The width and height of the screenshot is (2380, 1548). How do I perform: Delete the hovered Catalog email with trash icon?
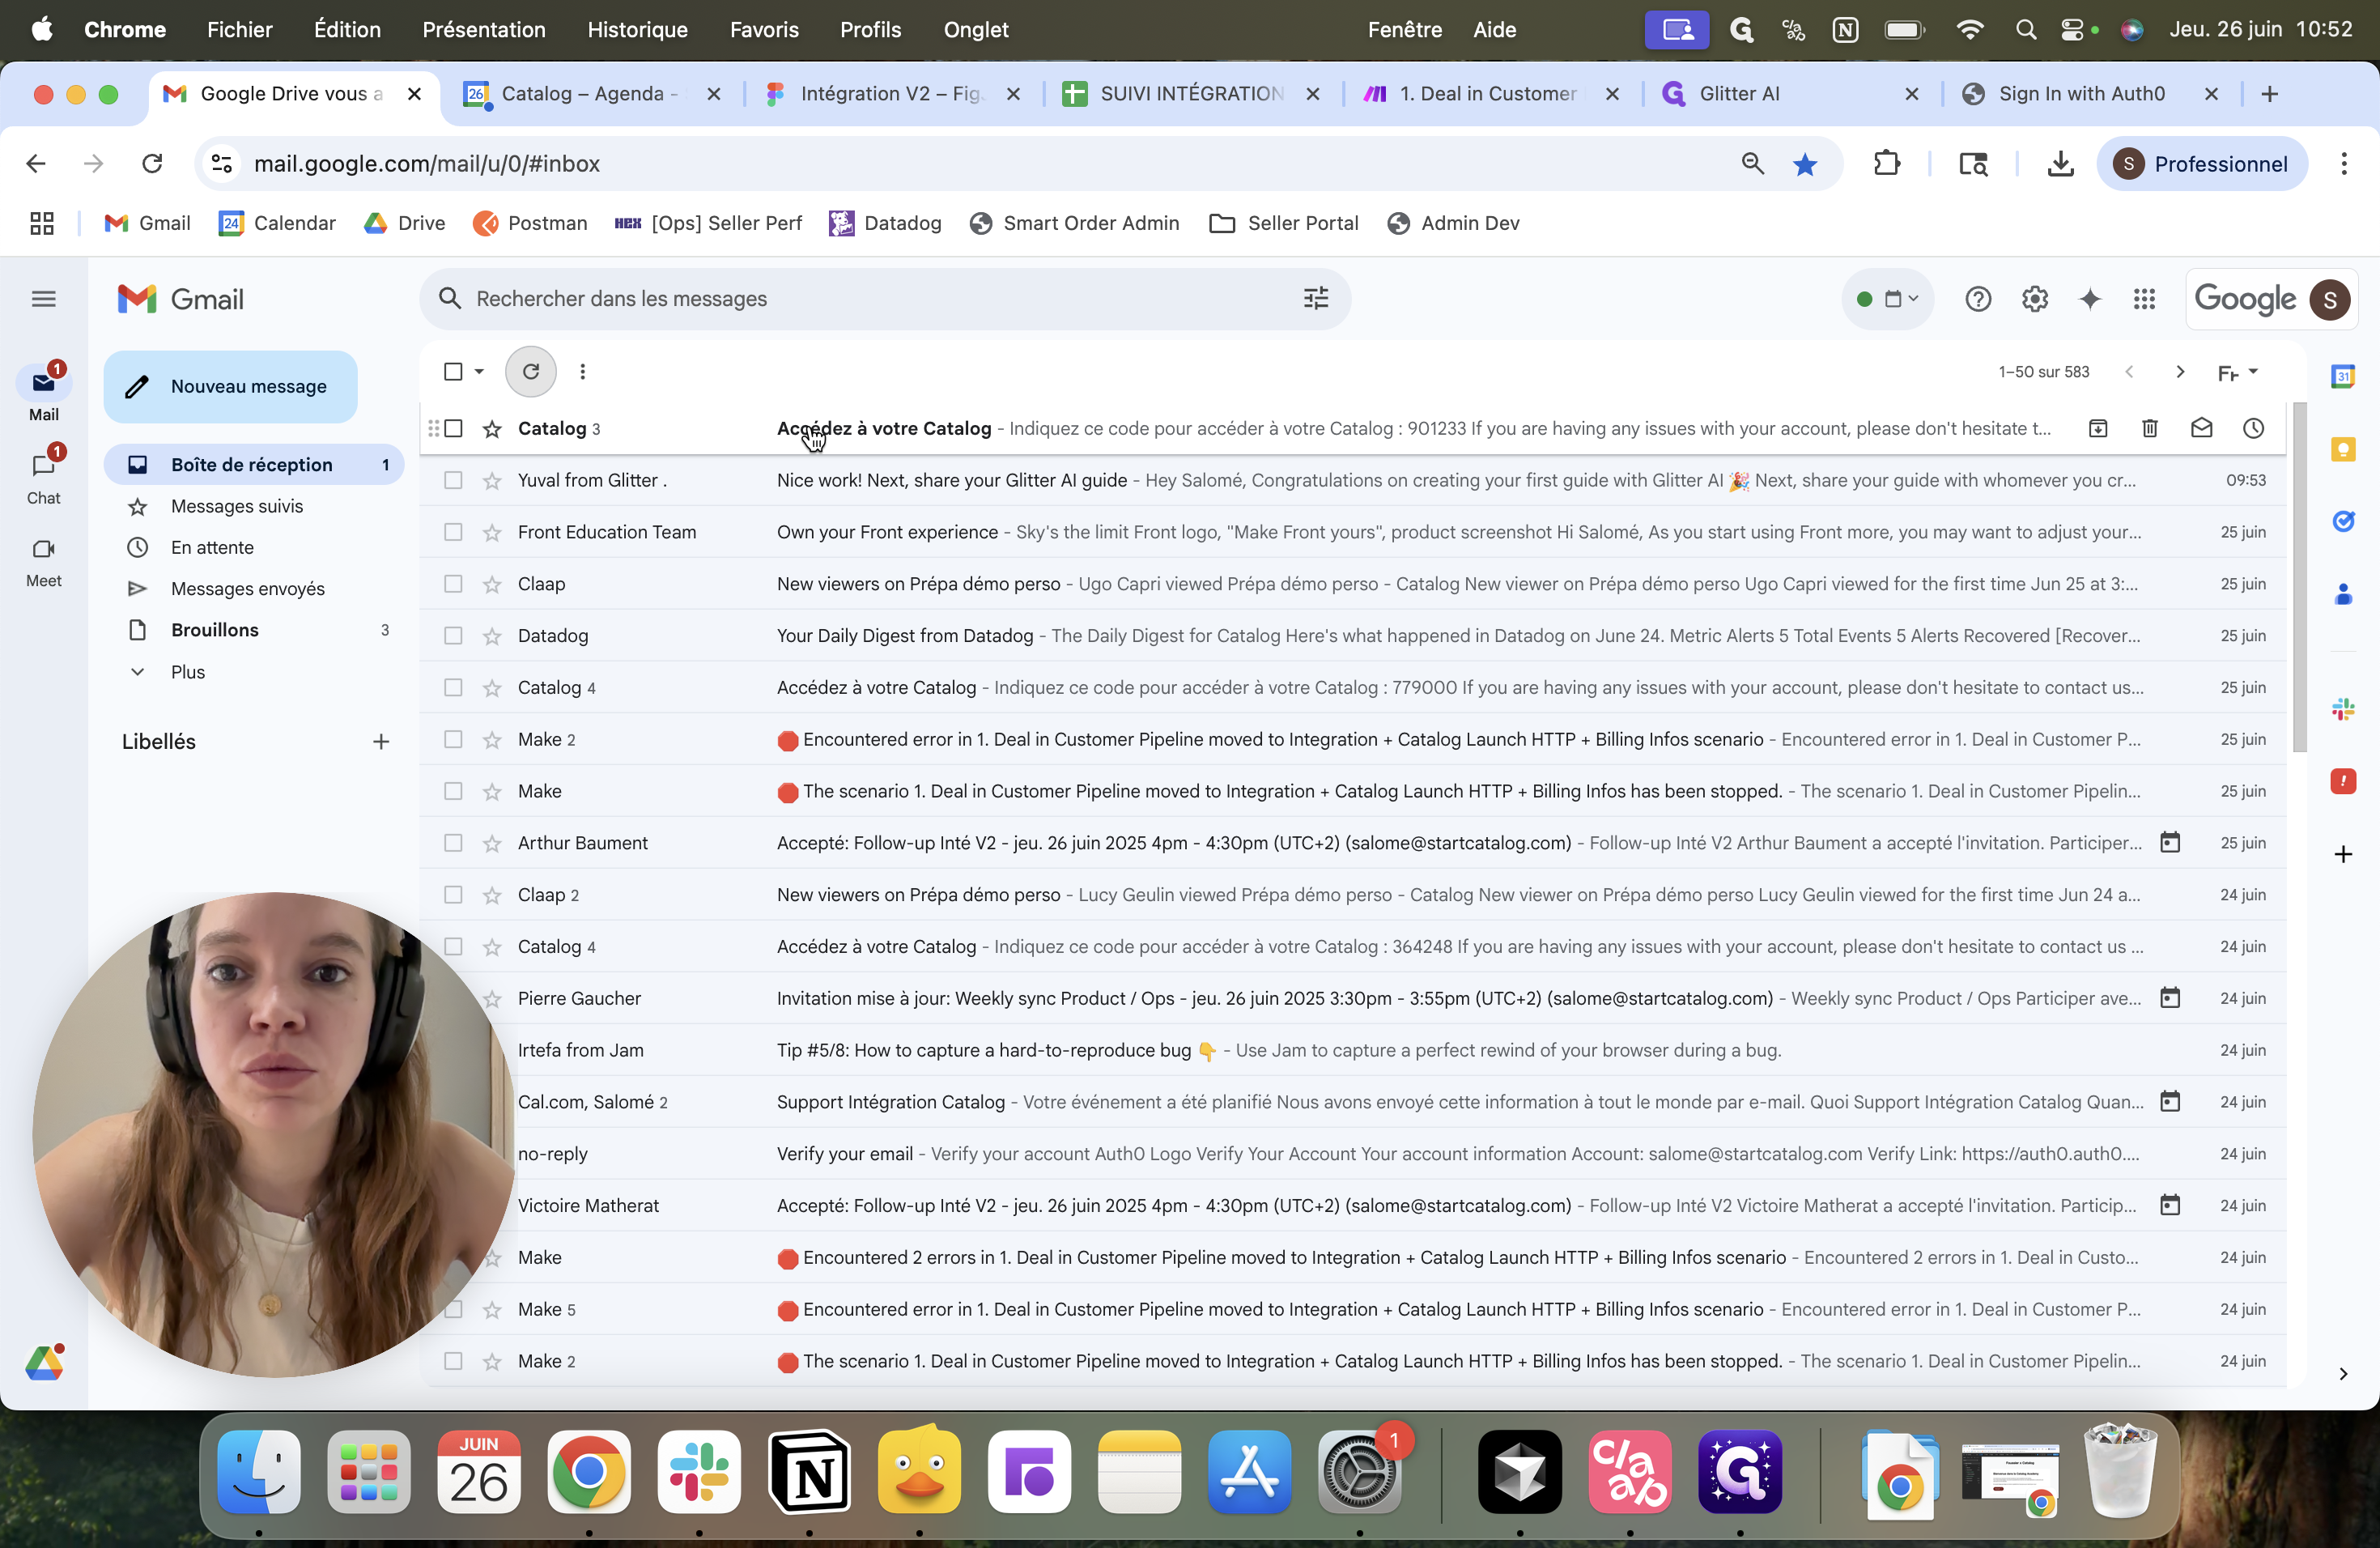tap(2149, 429)
